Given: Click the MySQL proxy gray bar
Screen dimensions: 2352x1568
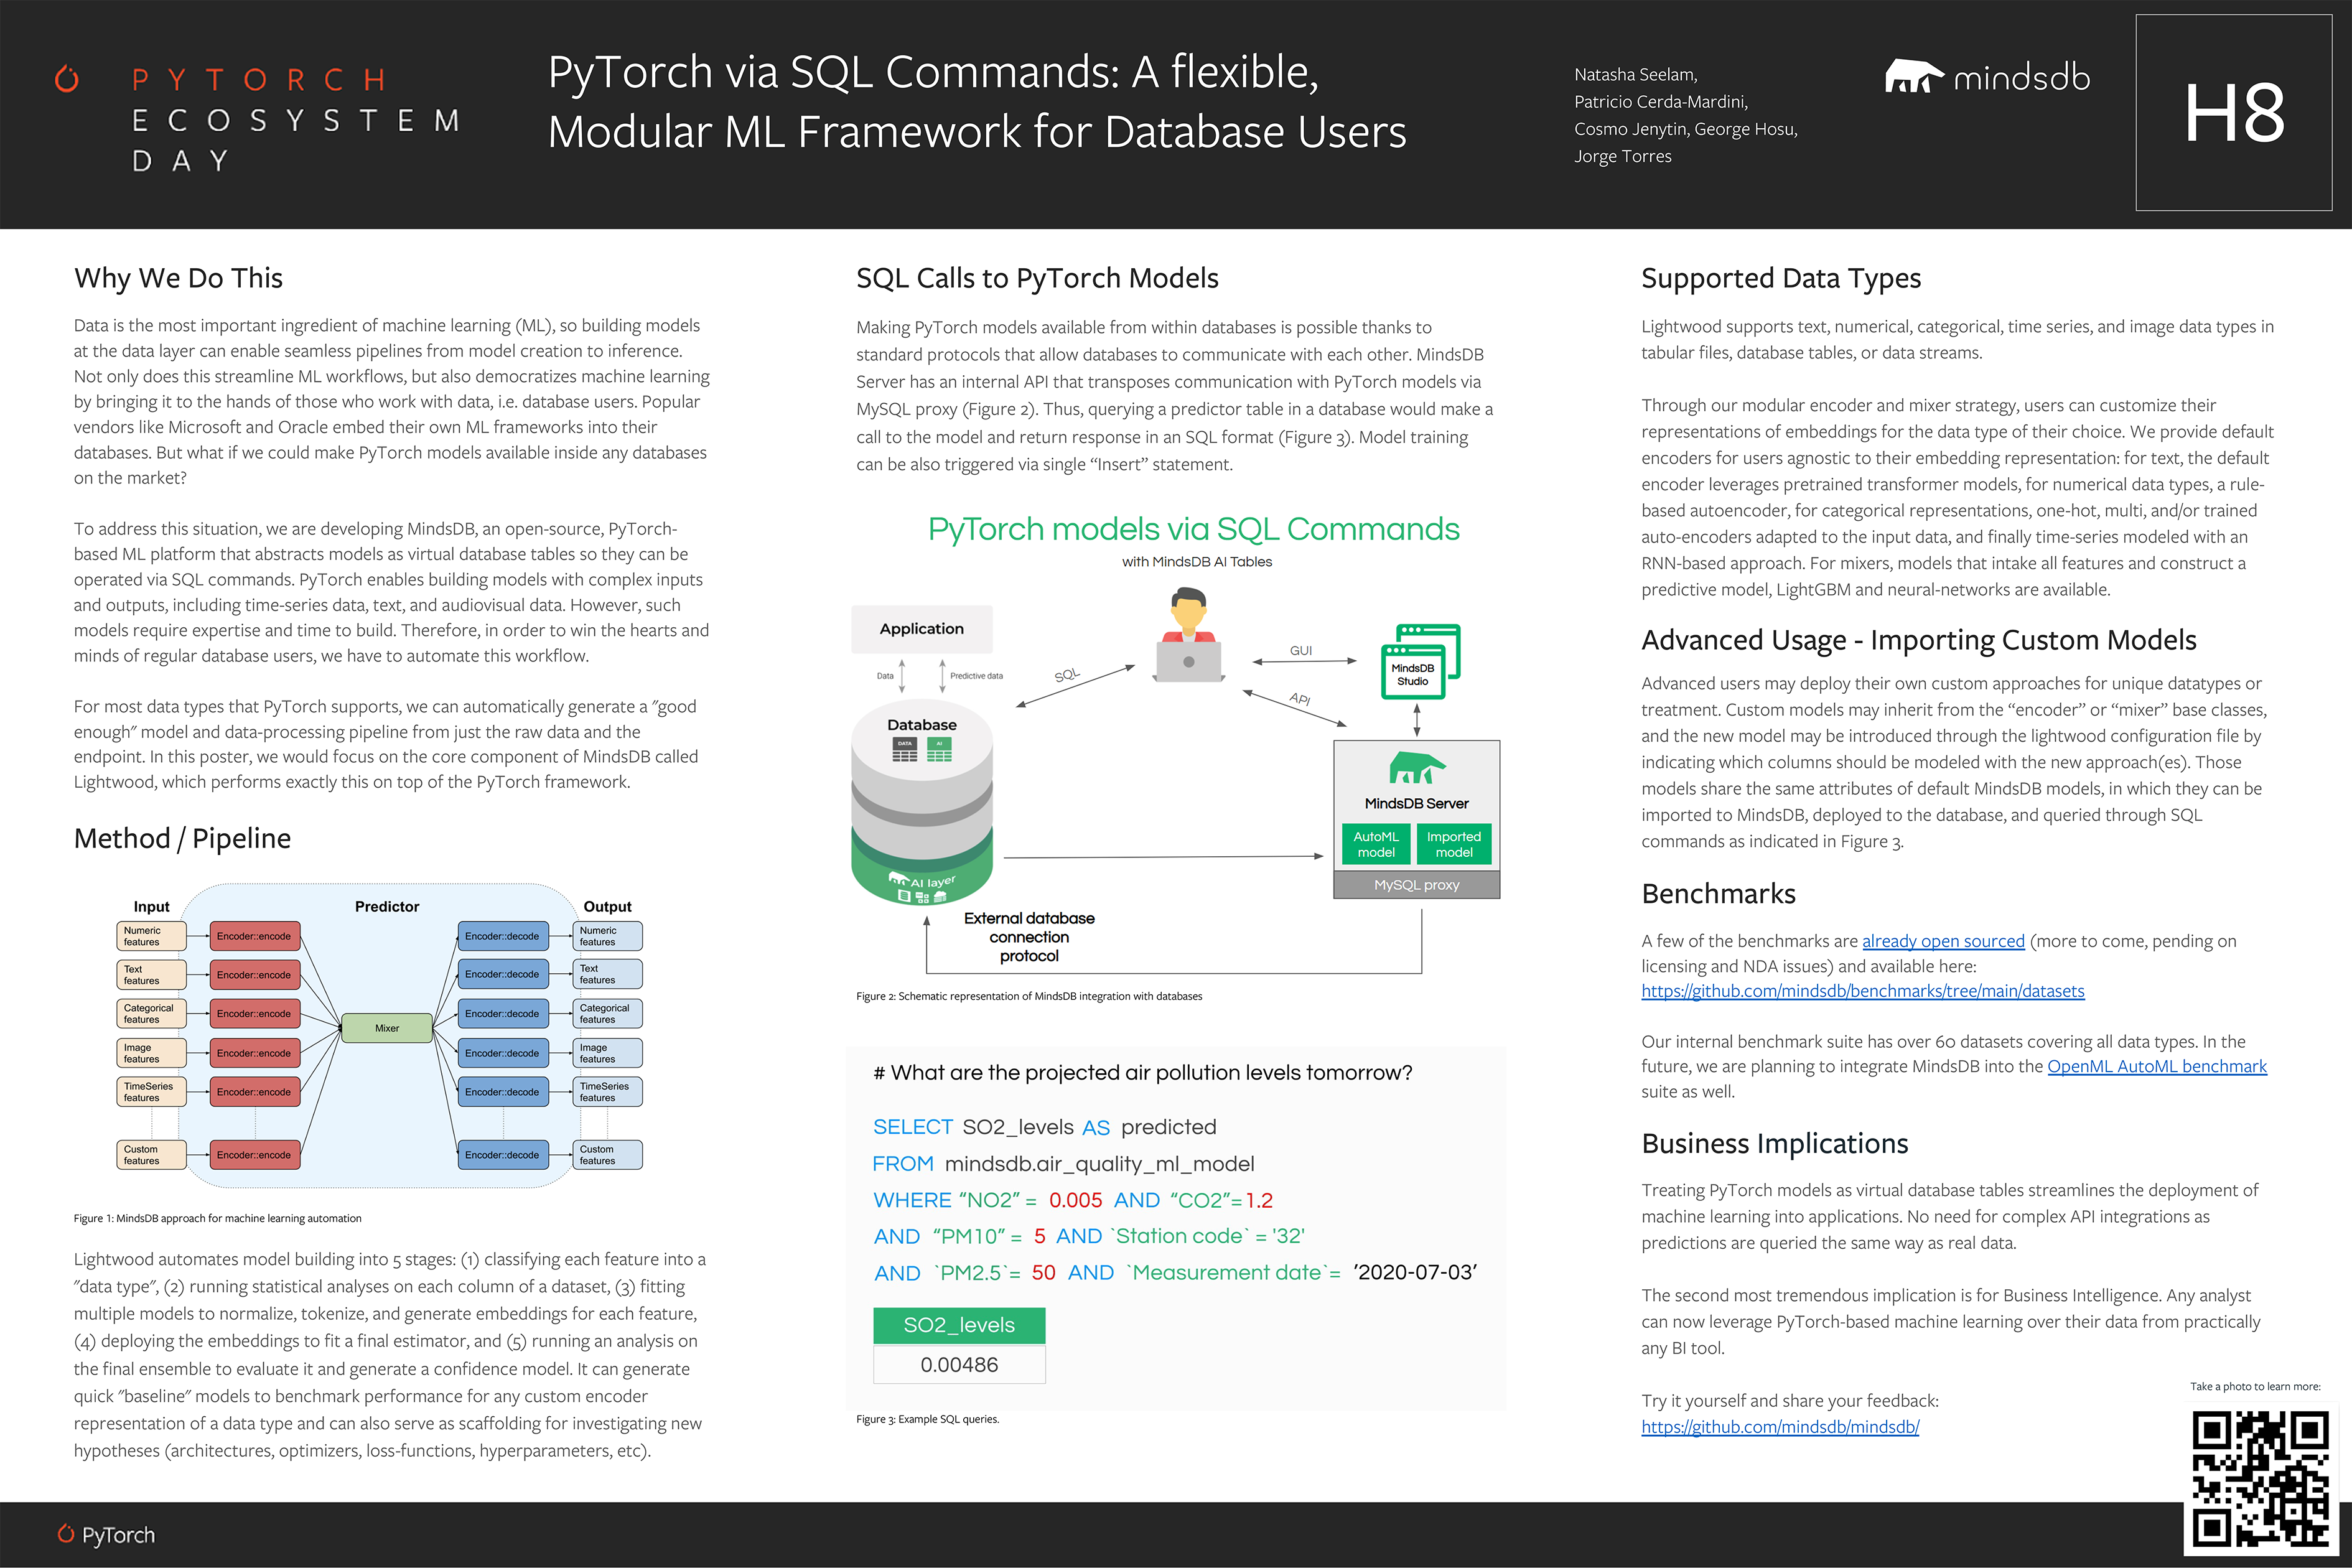Looking at the screenshot, I should pos(1416,885).
